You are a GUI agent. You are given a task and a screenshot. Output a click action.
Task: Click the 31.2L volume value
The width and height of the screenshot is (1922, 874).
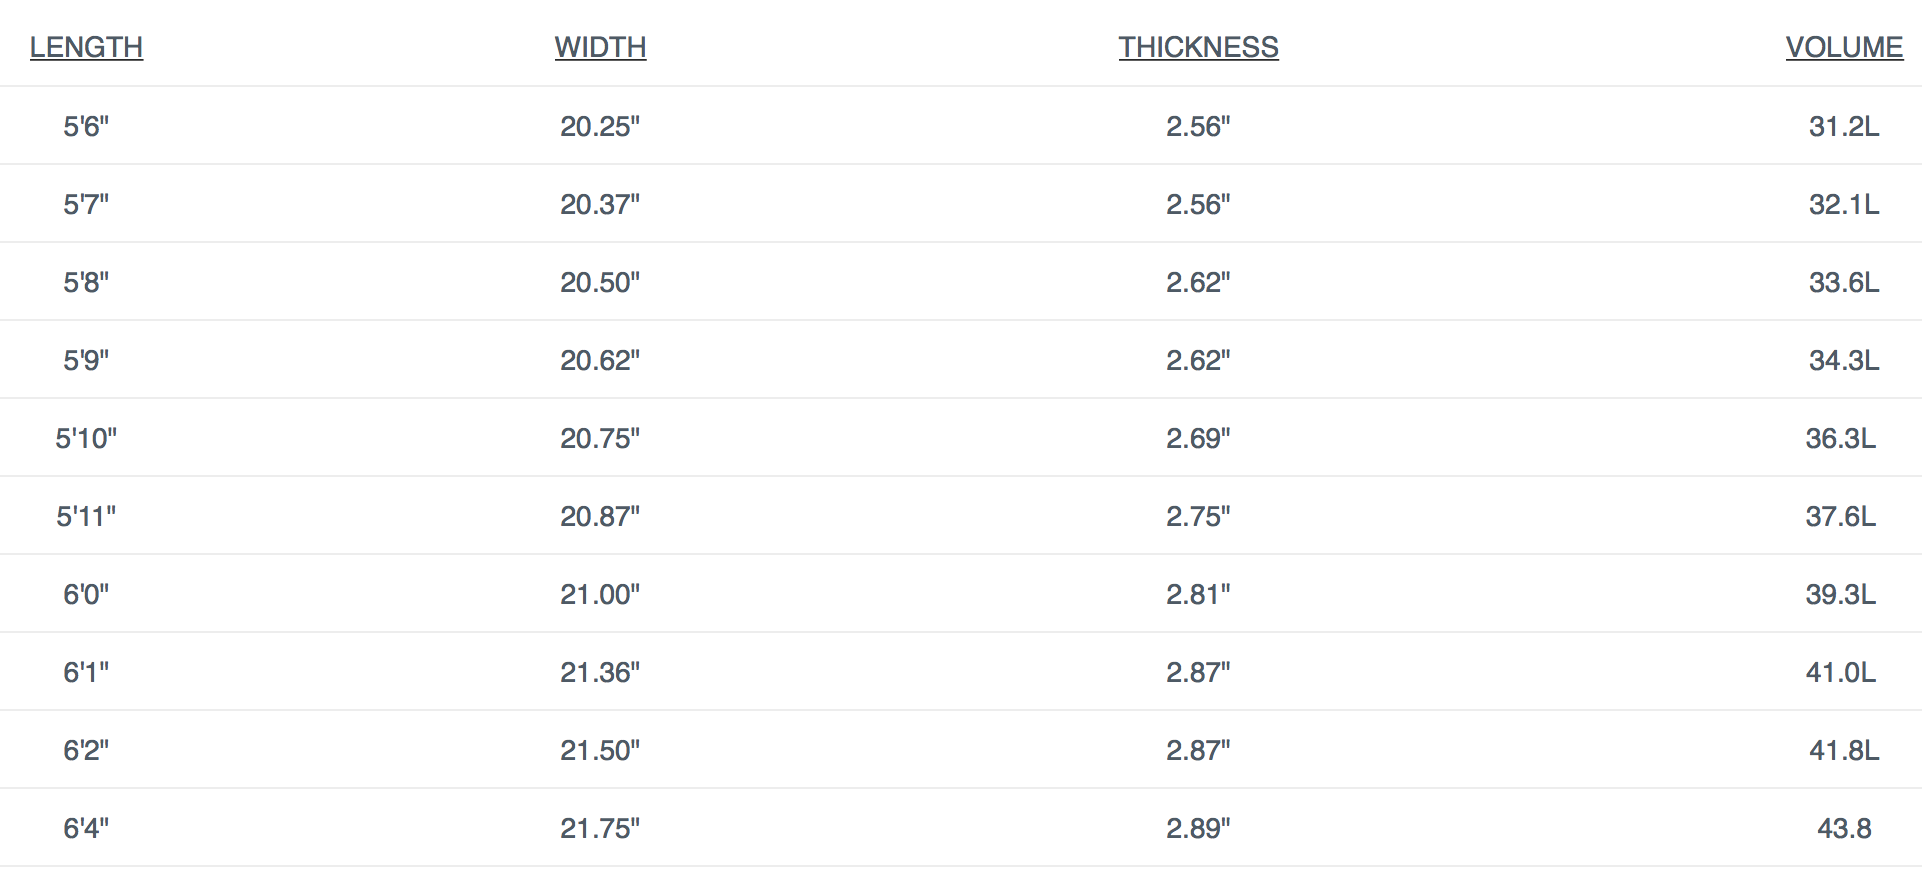(x=1844, y=126)
